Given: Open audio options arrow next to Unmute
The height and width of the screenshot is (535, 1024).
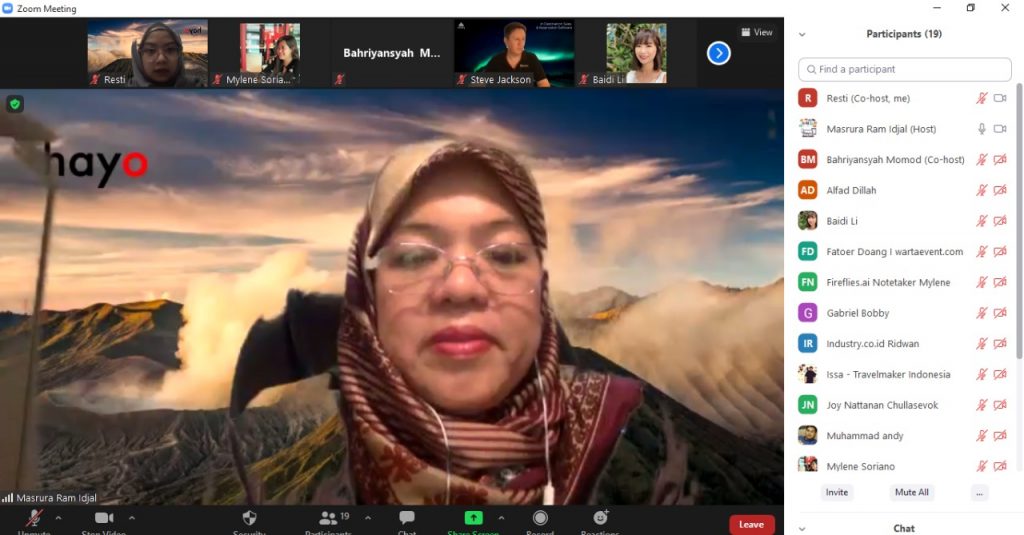Looking at the screenshot, I should click(x=58, y=517).
